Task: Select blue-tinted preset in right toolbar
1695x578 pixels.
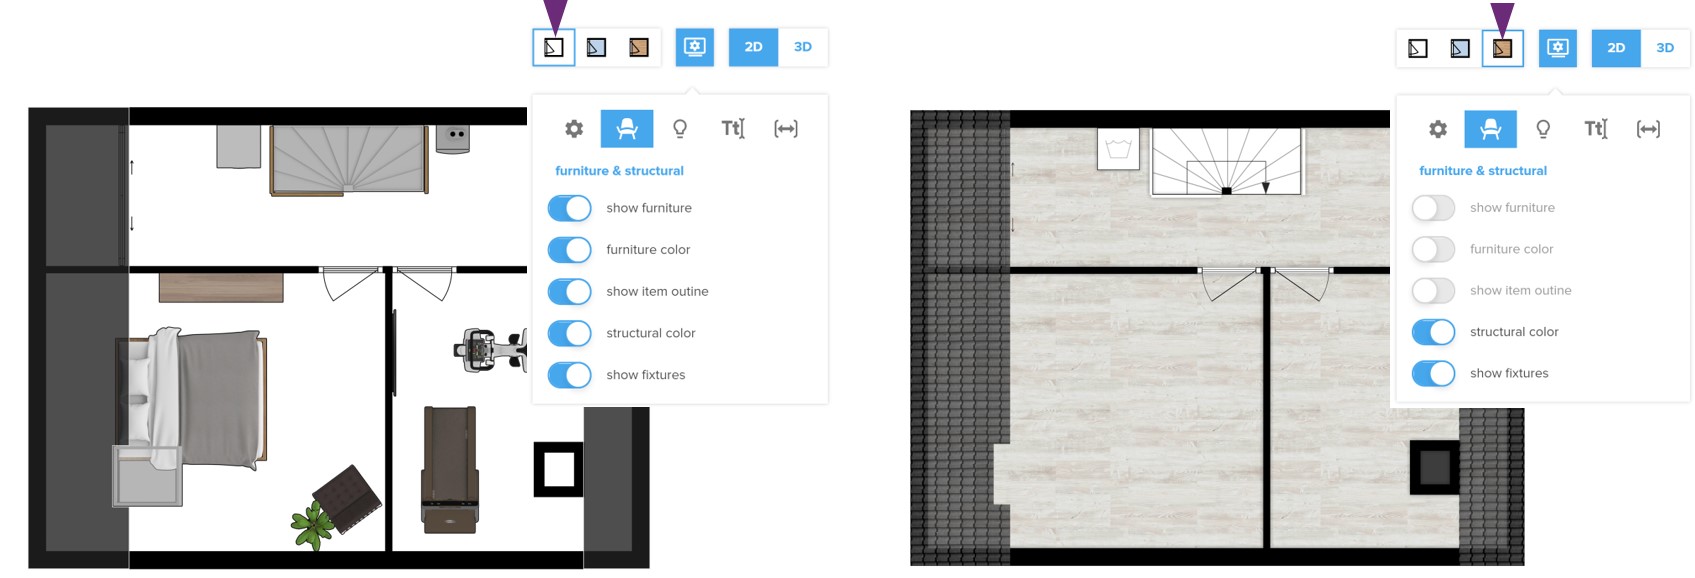Action: point(1460,48)
